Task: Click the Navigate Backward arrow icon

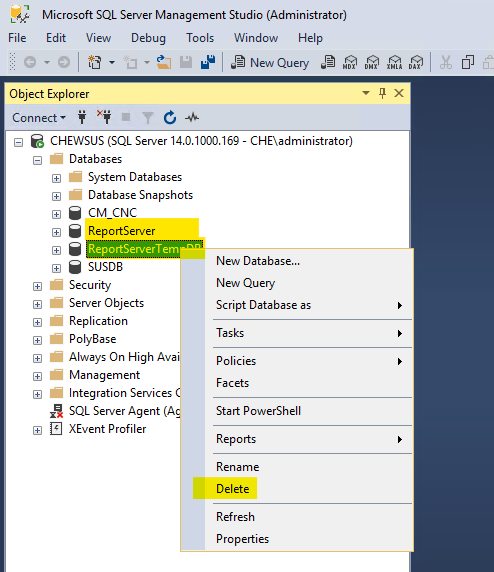Action: click(x=30, y=62)
